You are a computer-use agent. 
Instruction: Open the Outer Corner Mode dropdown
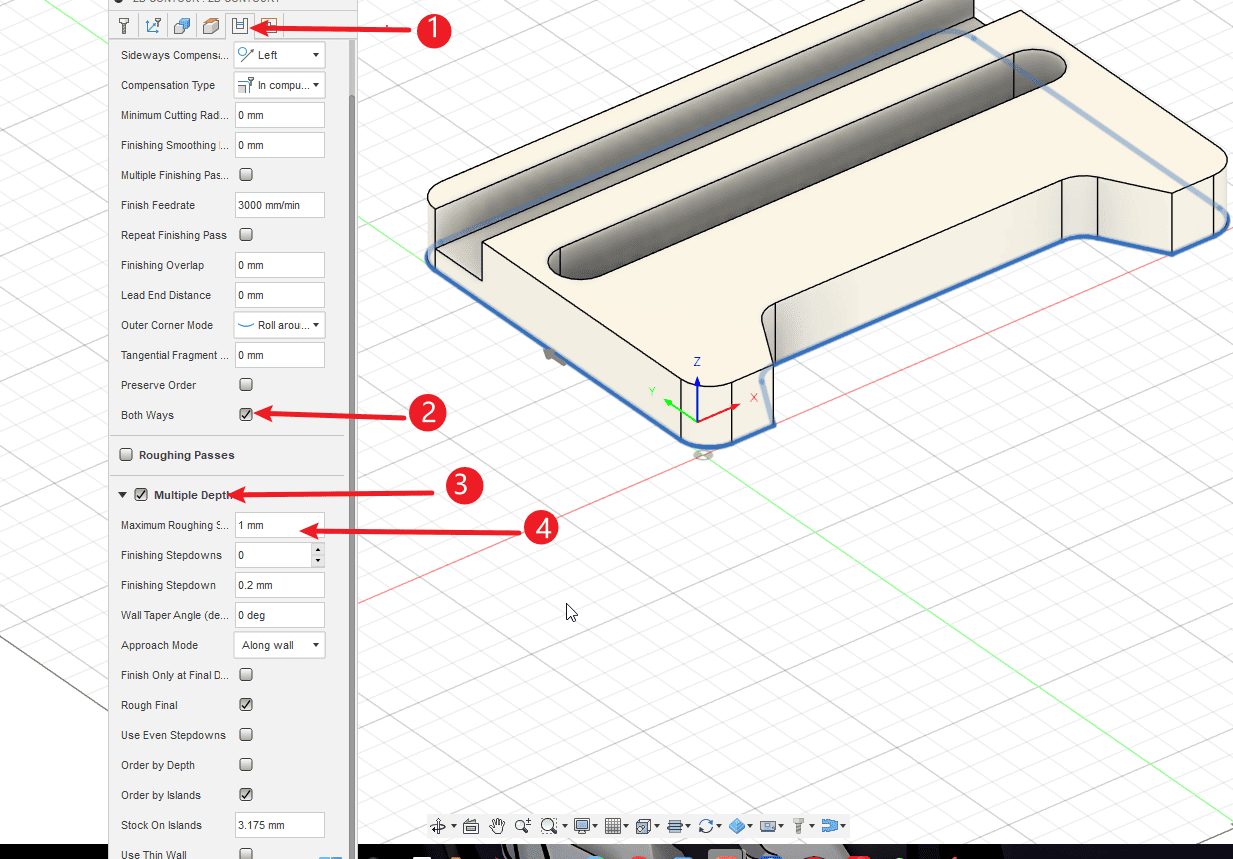[x=279, y=325]
